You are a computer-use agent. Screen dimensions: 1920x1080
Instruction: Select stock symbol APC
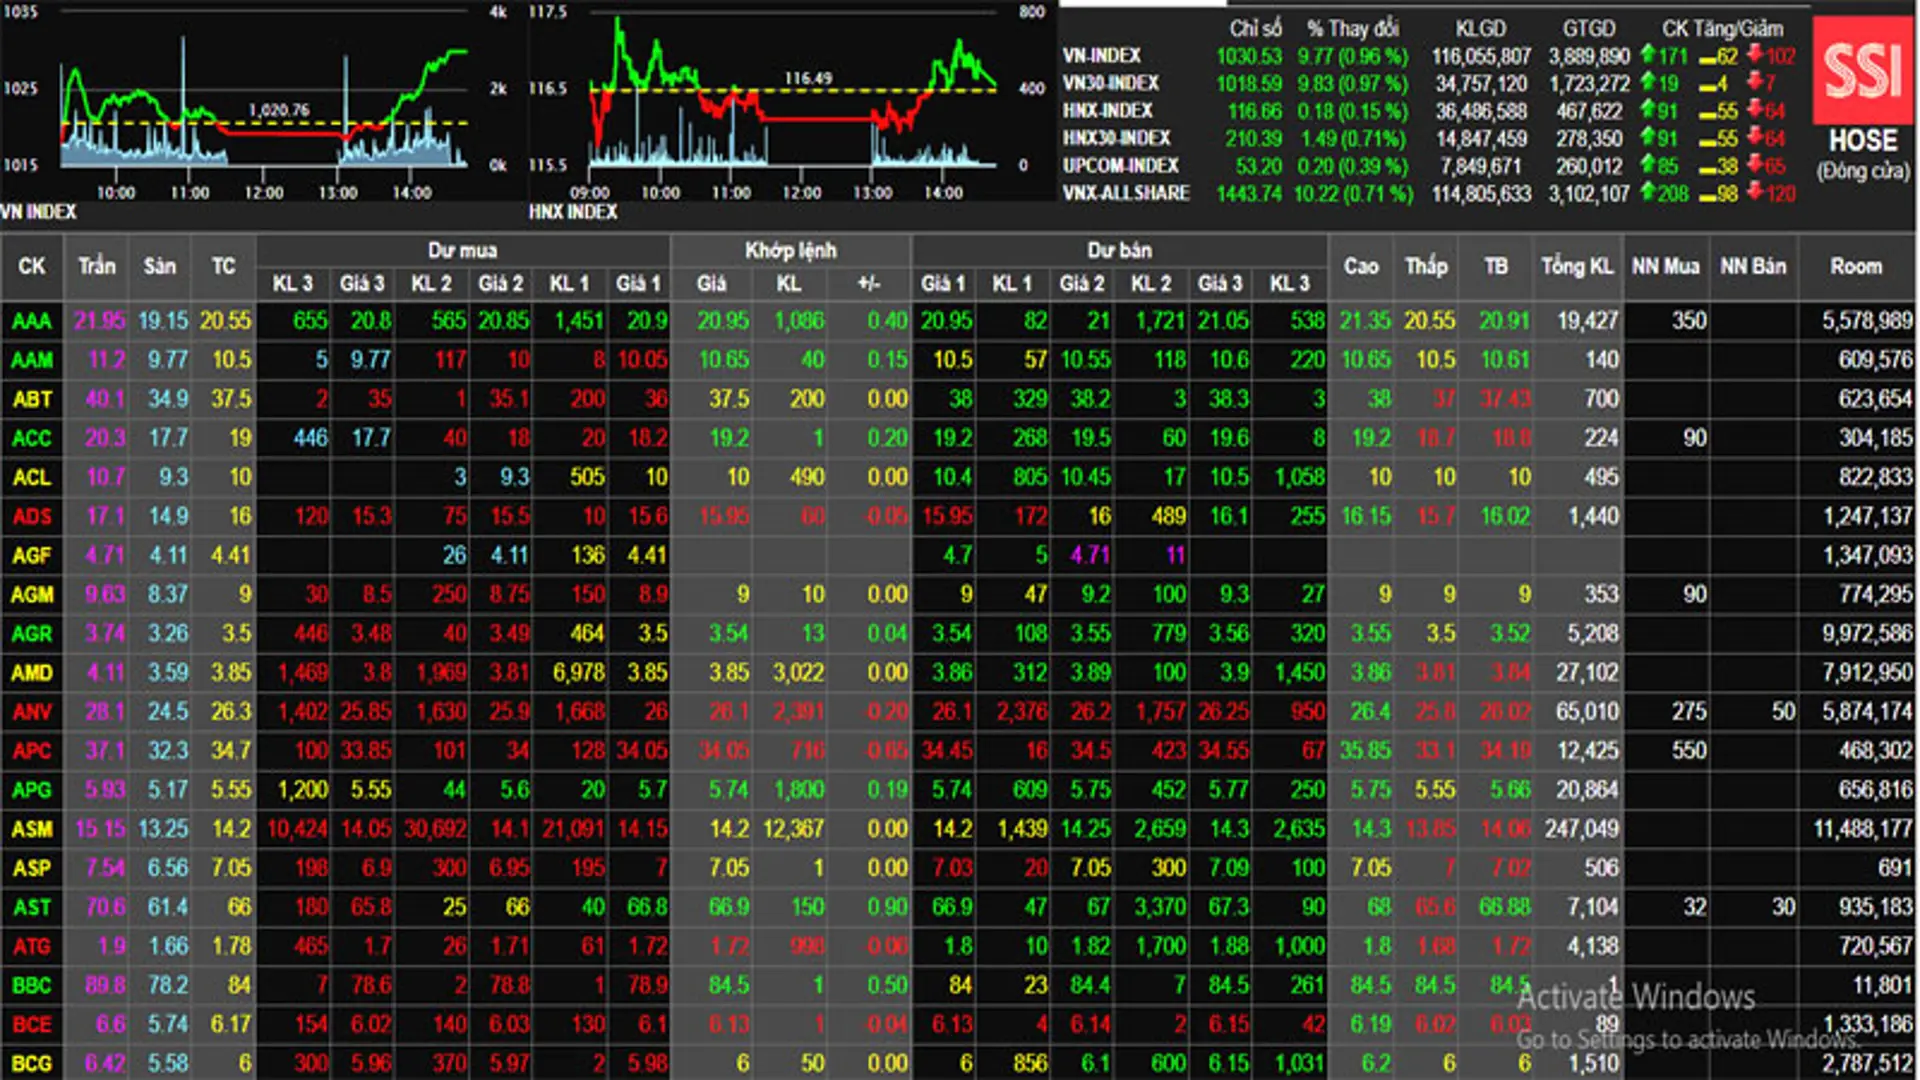[31, 751]
